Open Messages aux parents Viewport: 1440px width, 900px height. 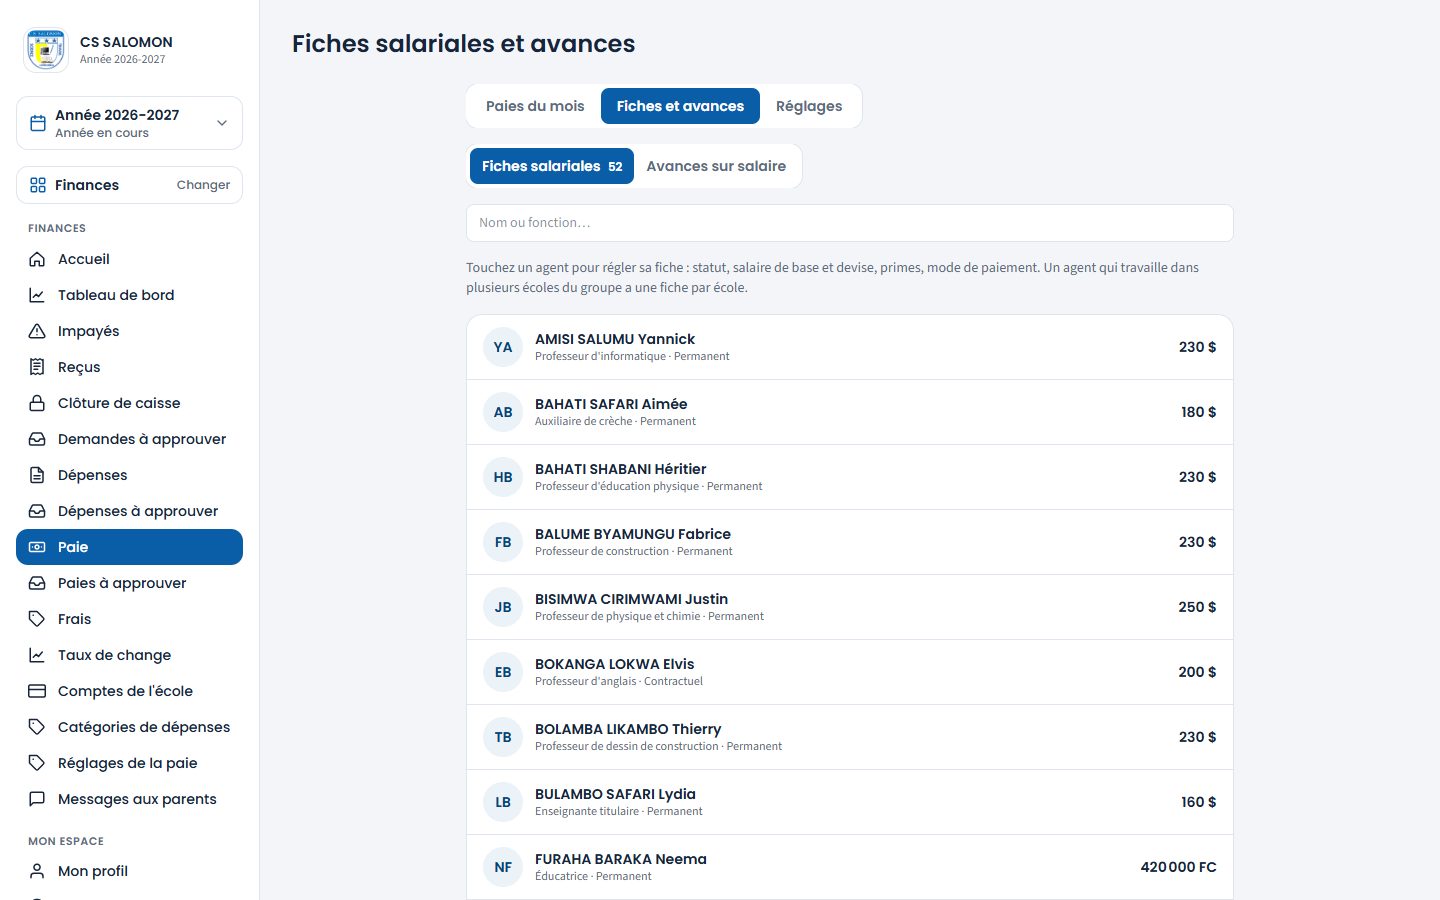point(129,799)
